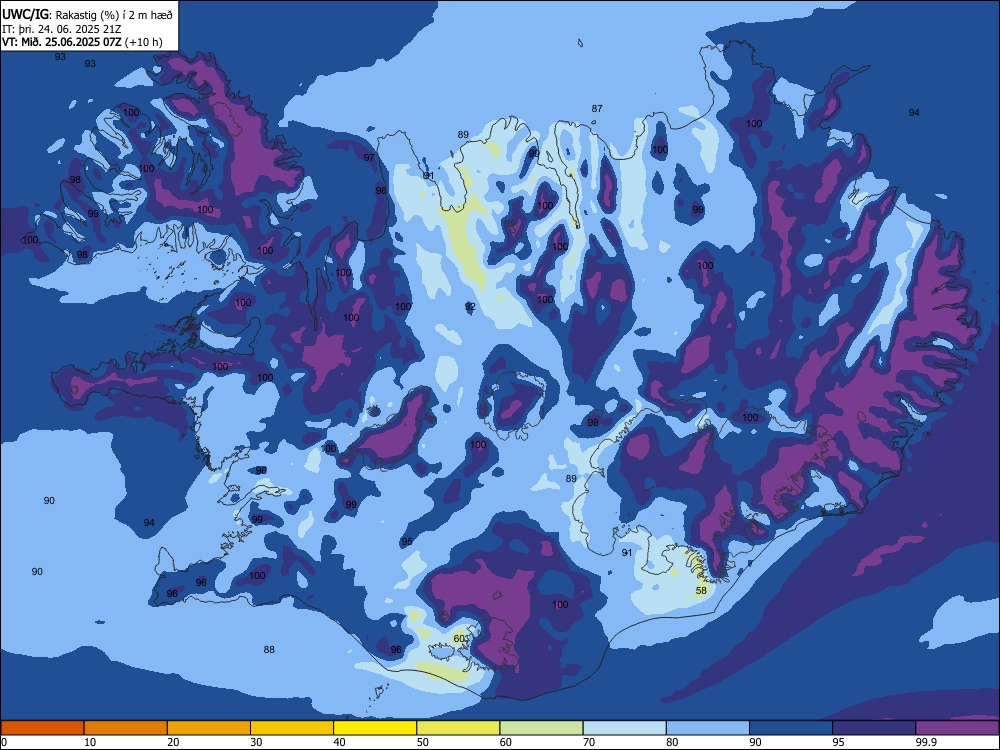
Task: Click the 0–10 dark orange legend swatch
Action: [x=42, y=728]
